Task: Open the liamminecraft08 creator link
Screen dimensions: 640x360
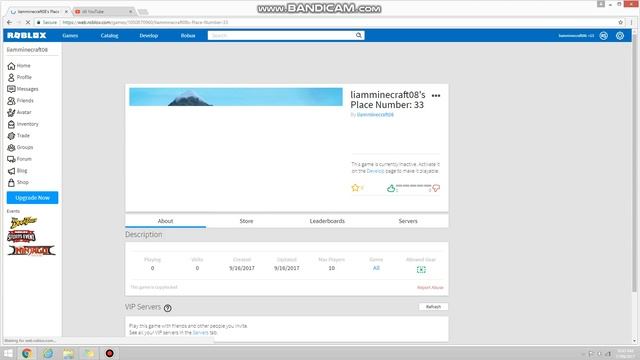Action: [x=375, y=115]
